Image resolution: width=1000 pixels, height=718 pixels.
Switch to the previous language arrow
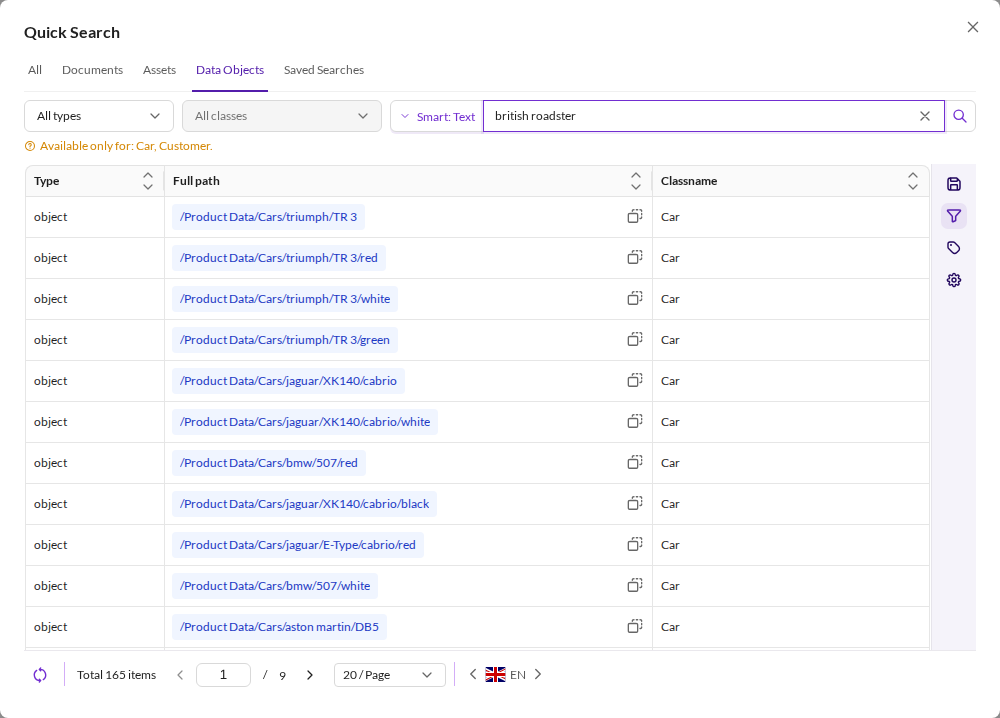473,674
